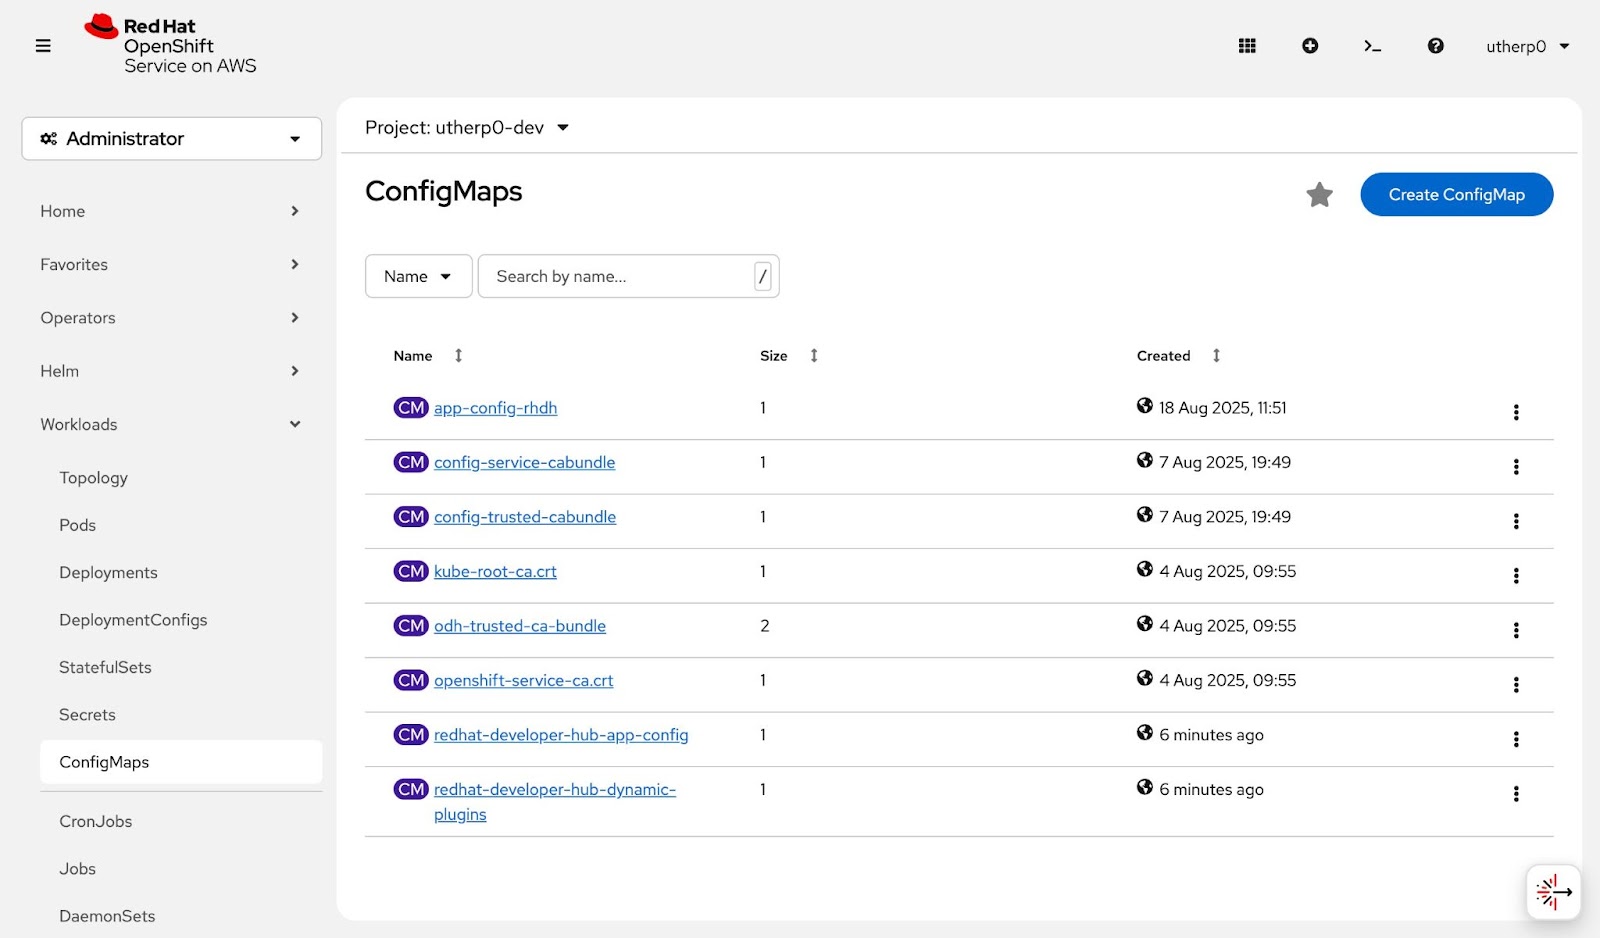Open the command line terminal icon
Screen dimensions: 1600x938
coord(1373,46)
